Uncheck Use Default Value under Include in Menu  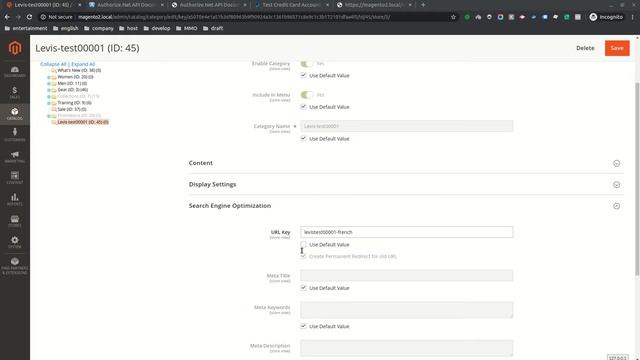(303, 107)
